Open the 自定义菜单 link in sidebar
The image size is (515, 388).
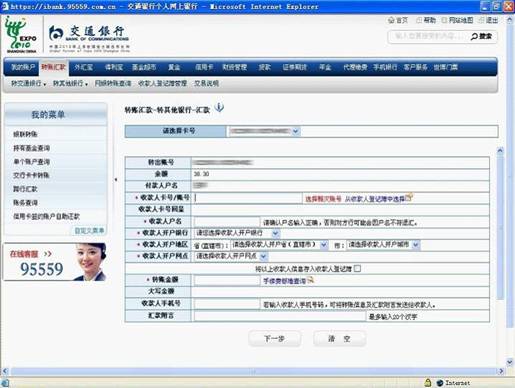tap(89, 230)
